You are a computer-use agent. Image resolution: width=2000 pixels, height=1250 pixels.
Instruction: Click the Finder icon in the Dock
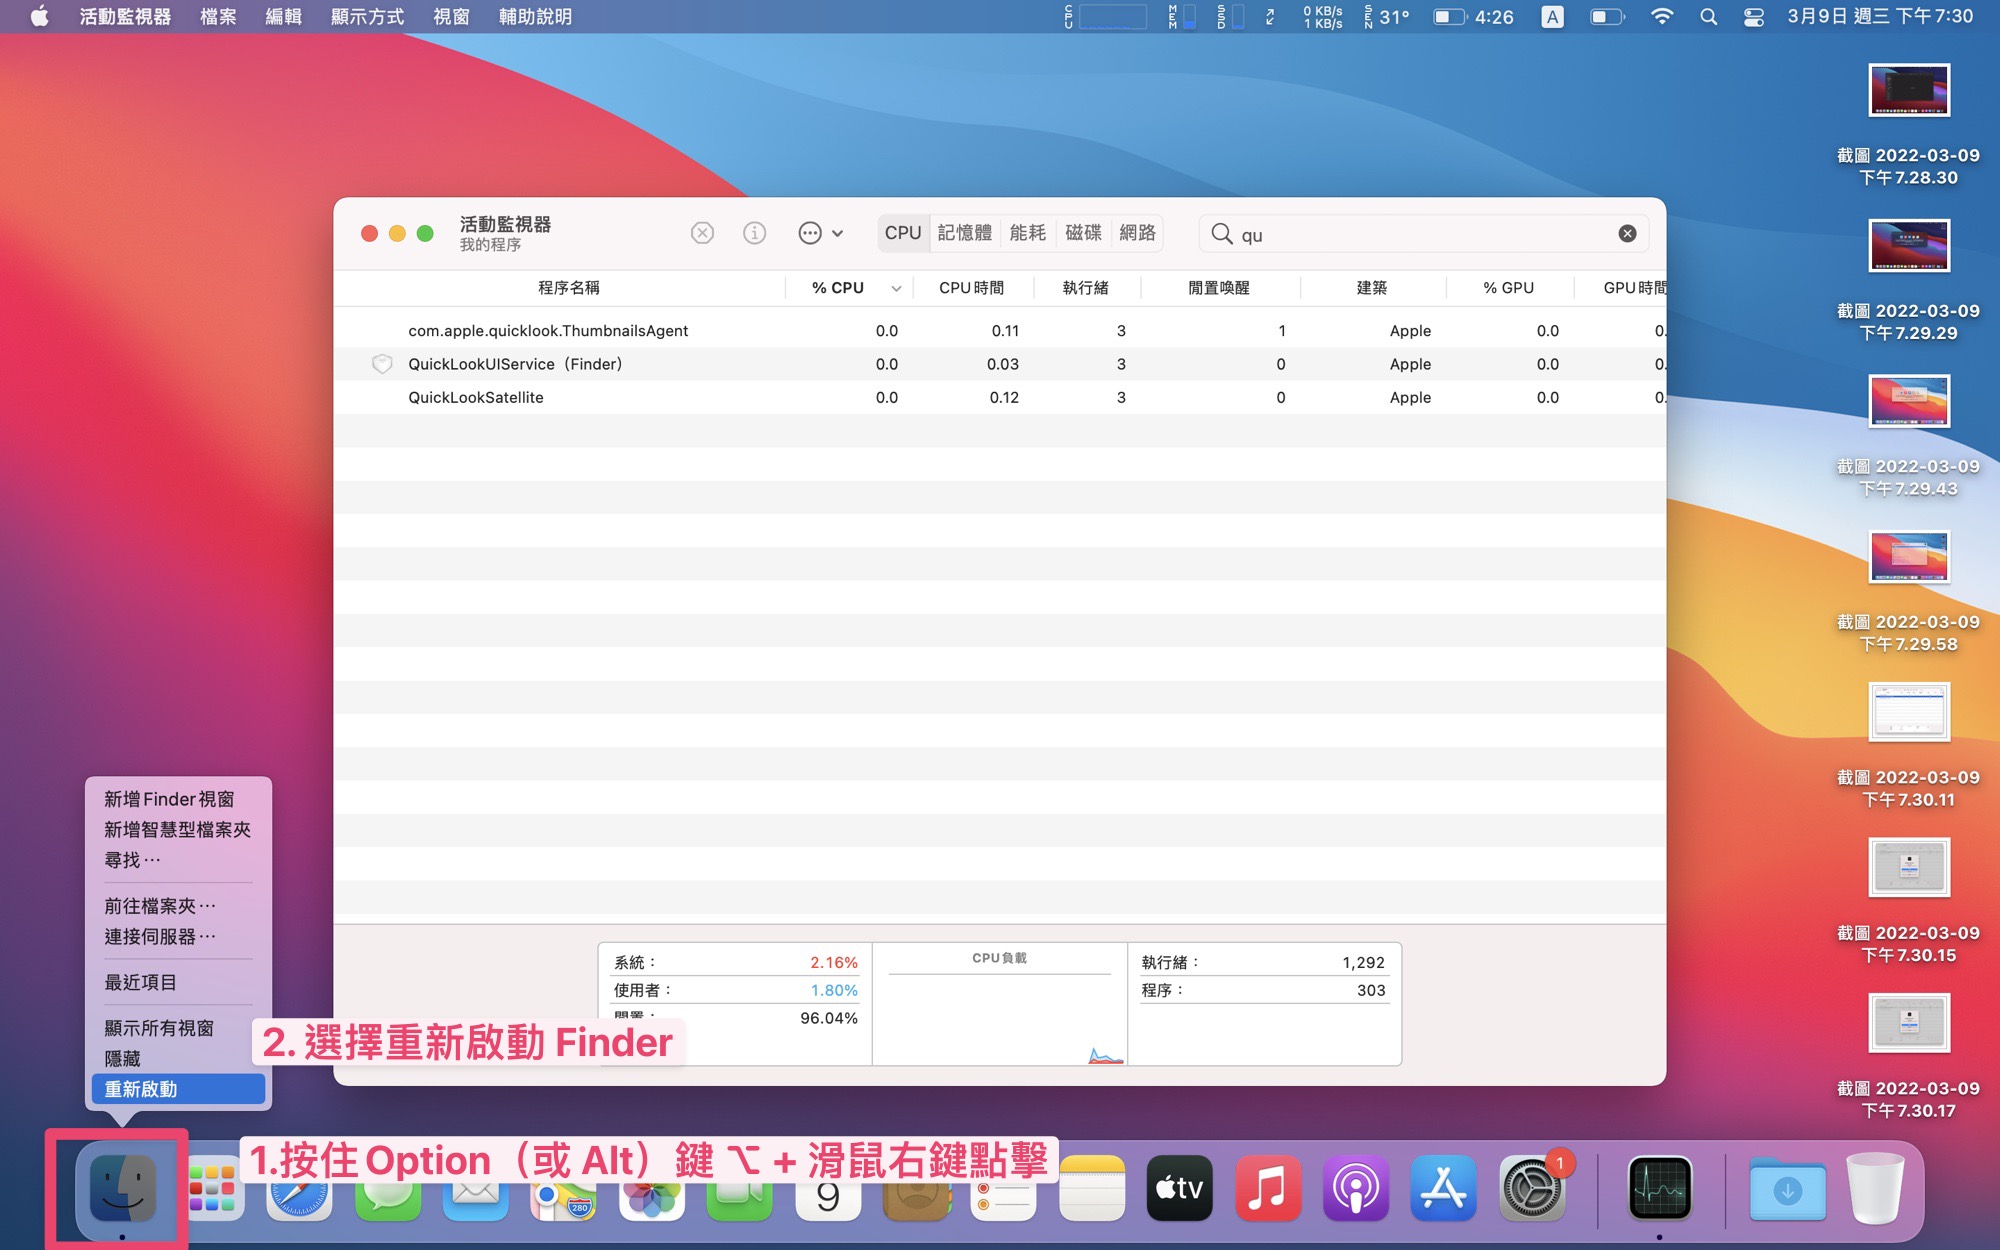pos(122,1188)
